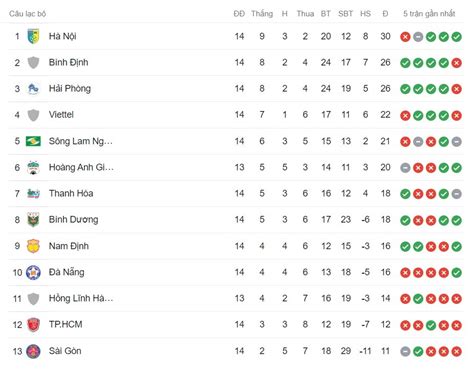Click the Hải Phòng club logo
The image size is (474, 373).
click(x=33, y=89)
